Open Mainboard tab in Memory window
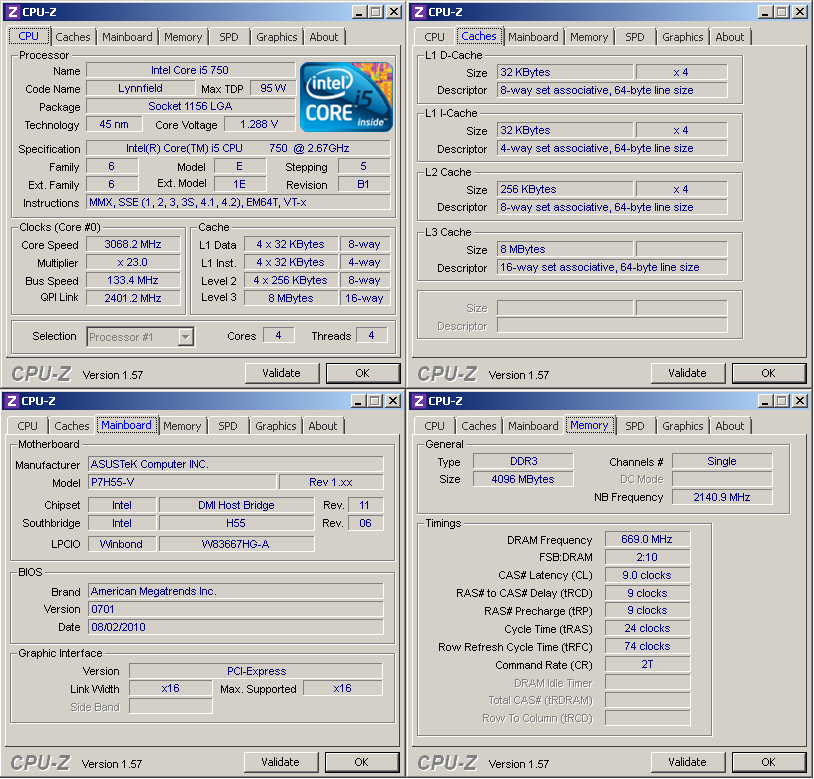 (x=533, y=426)
